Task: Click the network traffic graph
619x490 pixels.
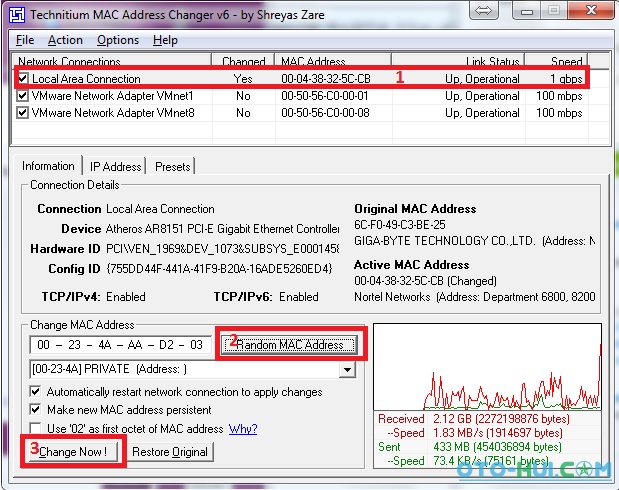Action: tap(488, 367)
